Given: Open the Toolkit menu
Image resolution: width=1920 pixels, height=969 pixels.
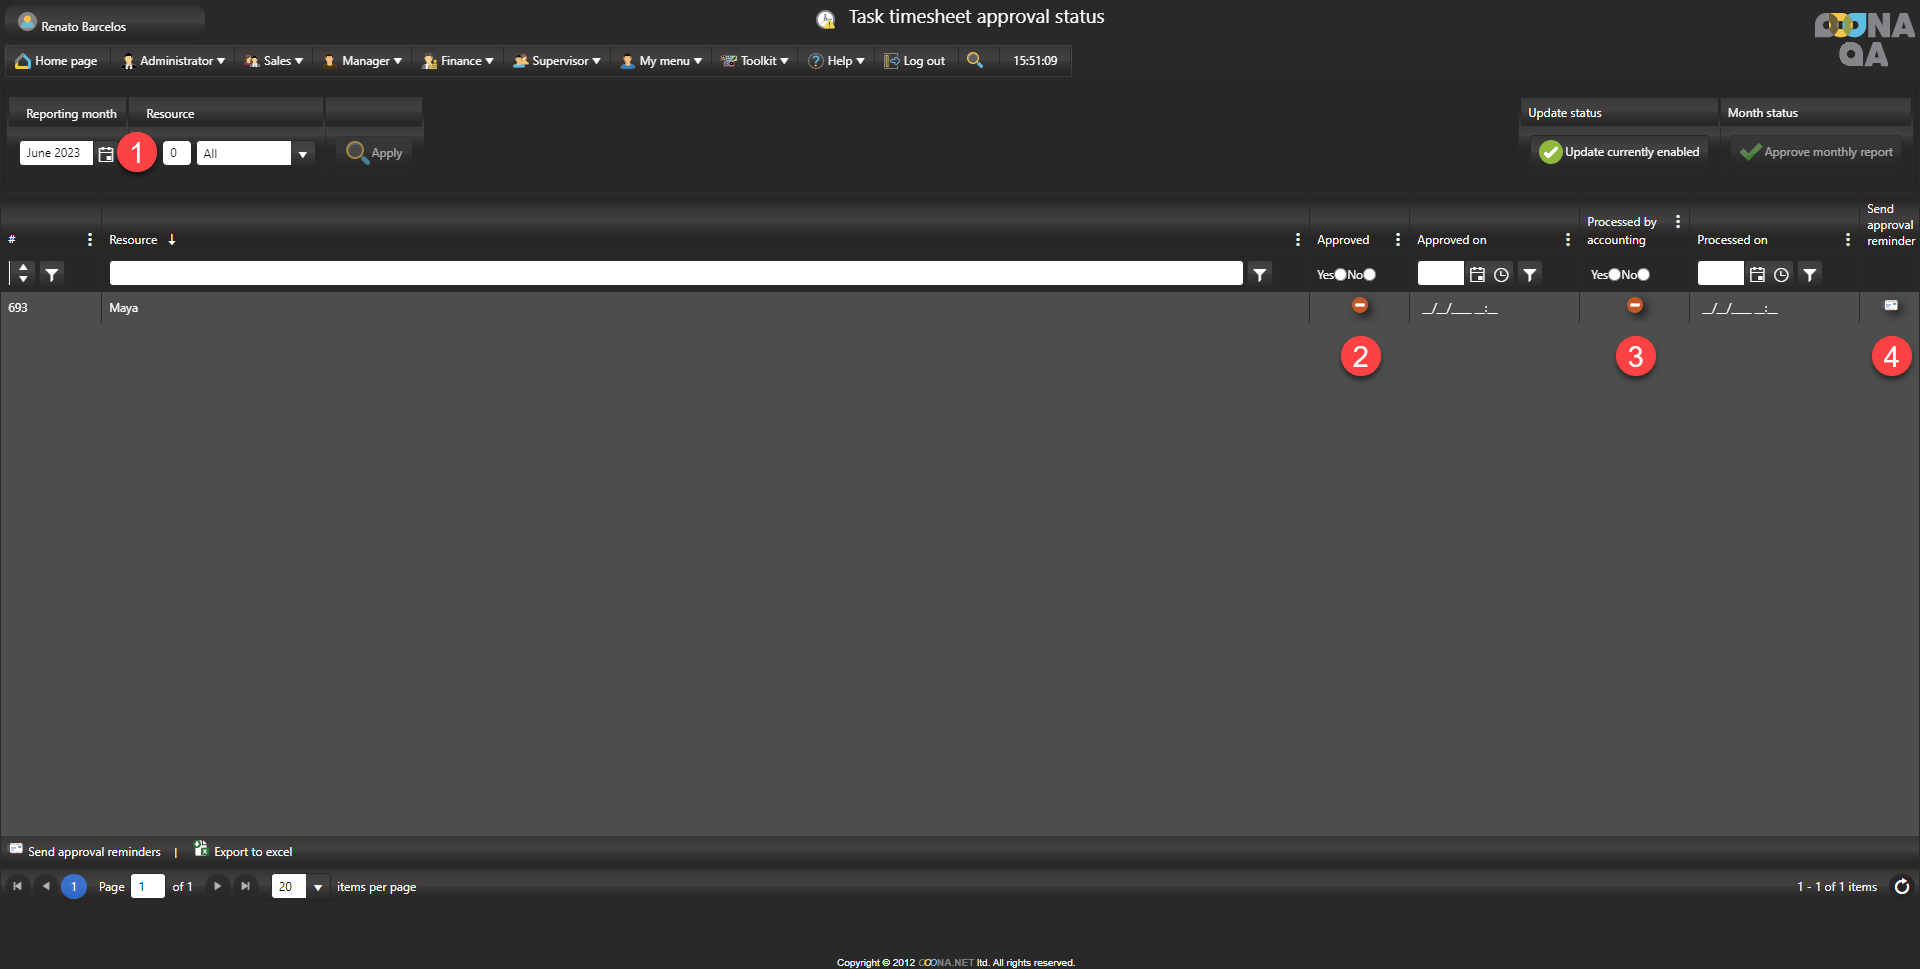Looking at the screenshot, I should (755, 61).
